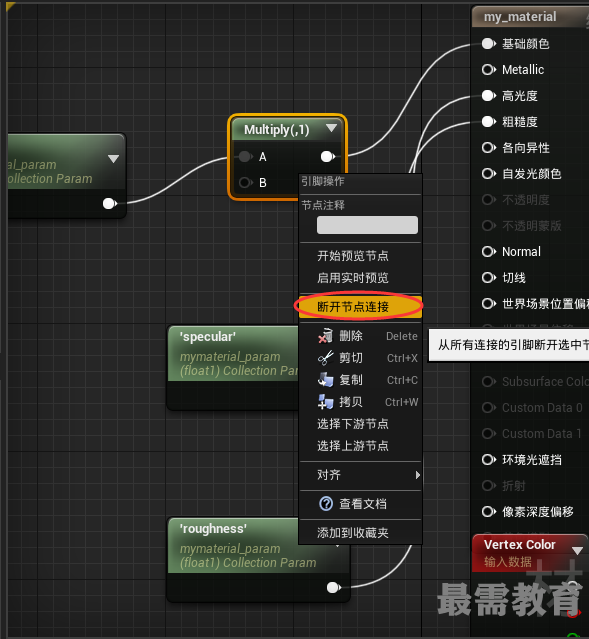Image resolution: width=589 pixels, height=639 pixels.
Task: Click the Delete trash icon in context menu
Action: [325, 336]
